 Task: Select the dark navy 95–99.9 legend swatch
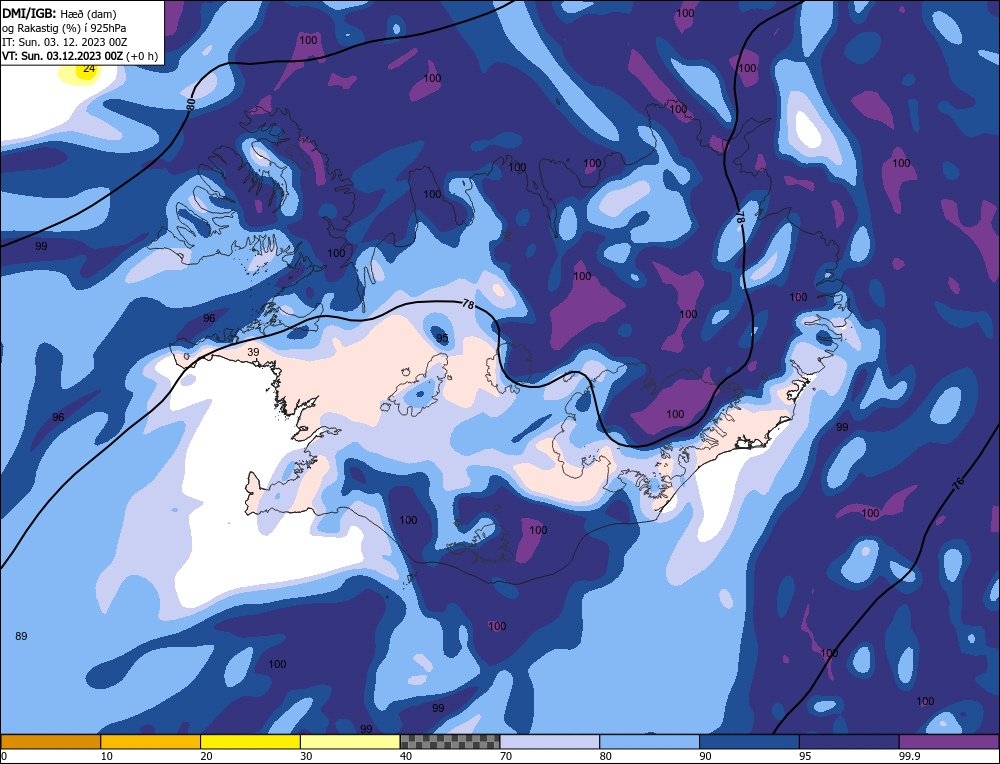(x=849, y=741)
